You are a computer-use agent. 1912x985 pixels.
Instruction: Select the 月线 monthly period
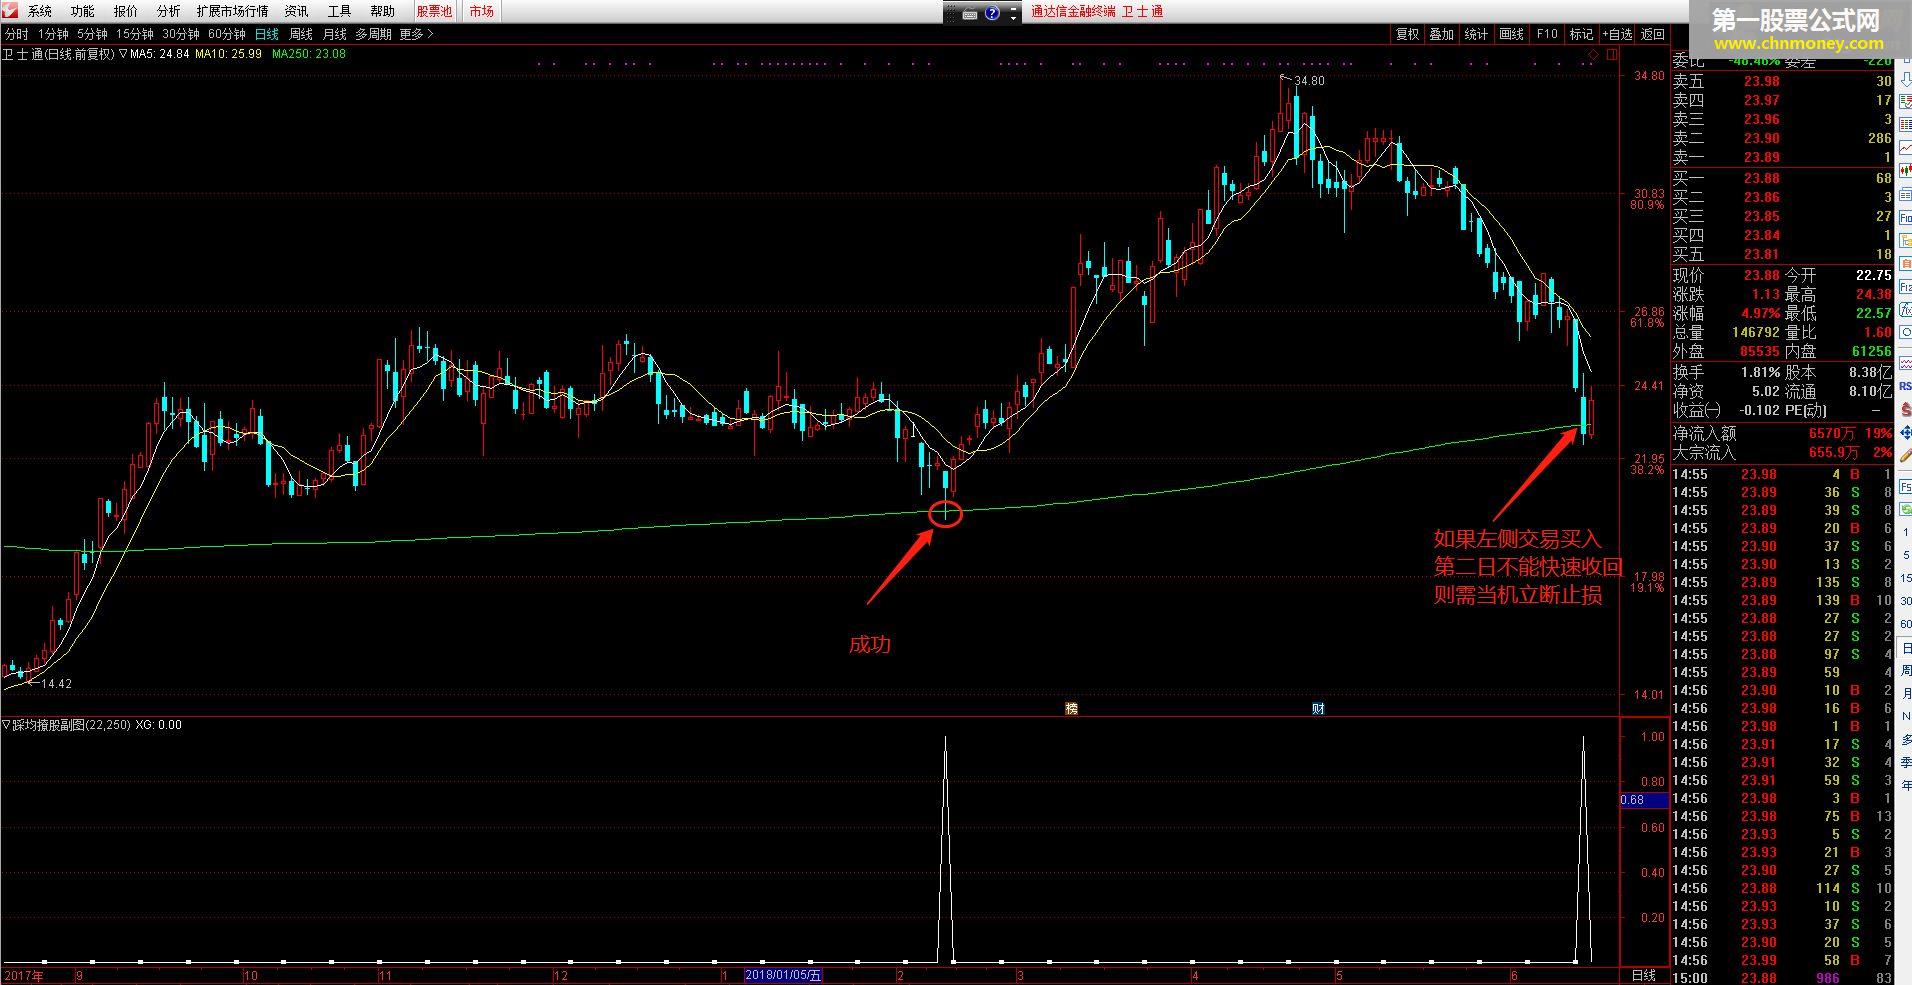(x=335, y=34)
